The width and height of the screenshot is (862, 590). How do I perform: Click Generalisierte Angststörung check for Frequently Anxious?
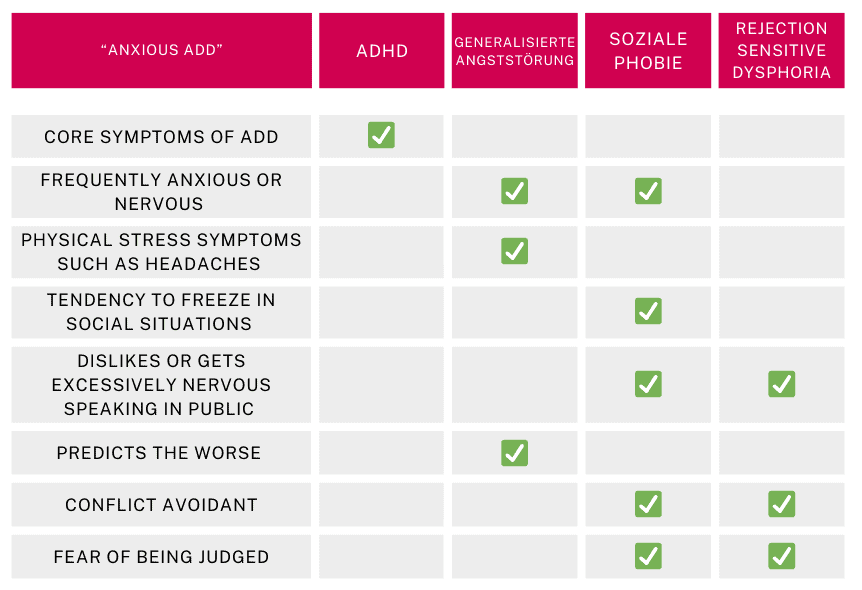(x=514, y=191)
